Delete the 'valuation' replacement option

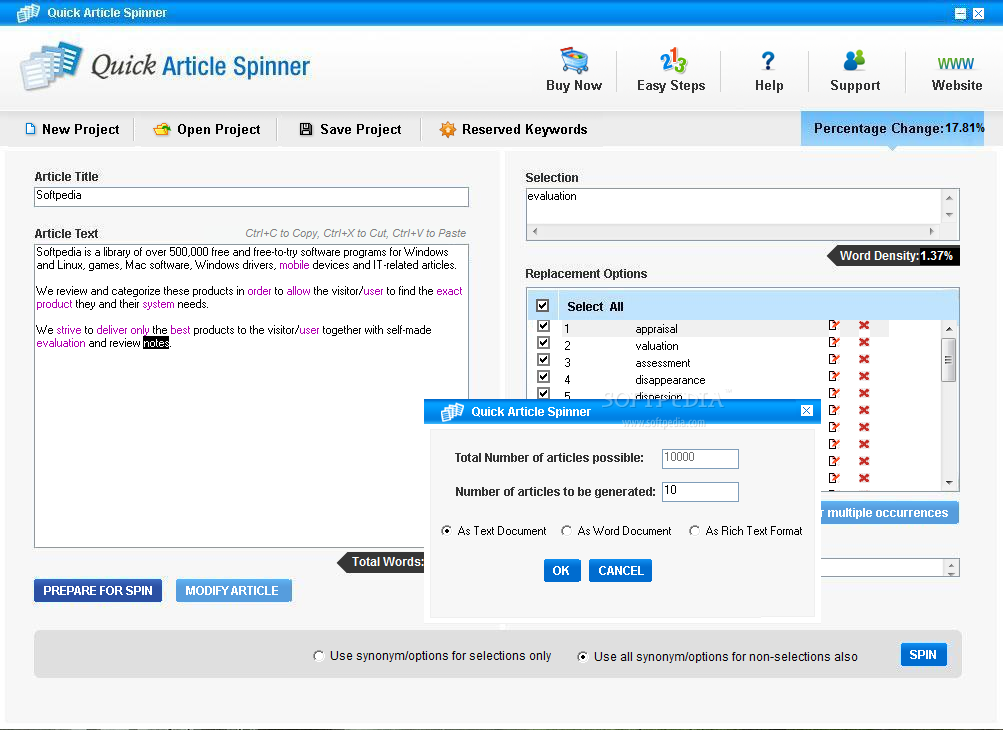[x=864, y=342]
